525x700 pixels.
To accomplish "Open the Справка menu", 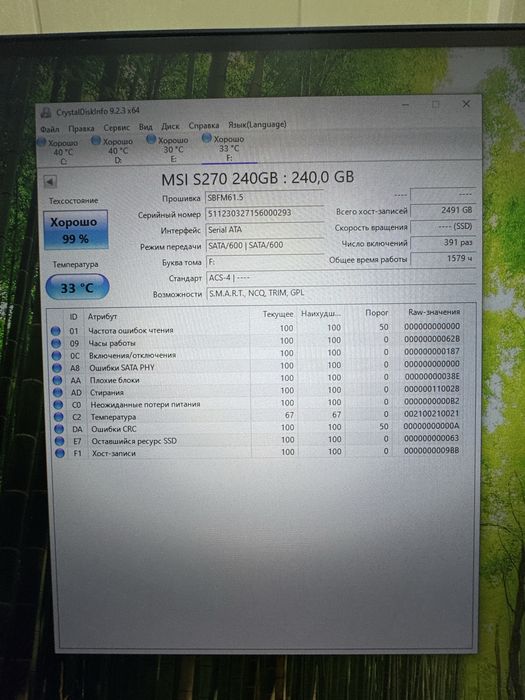I will [204, 125].
